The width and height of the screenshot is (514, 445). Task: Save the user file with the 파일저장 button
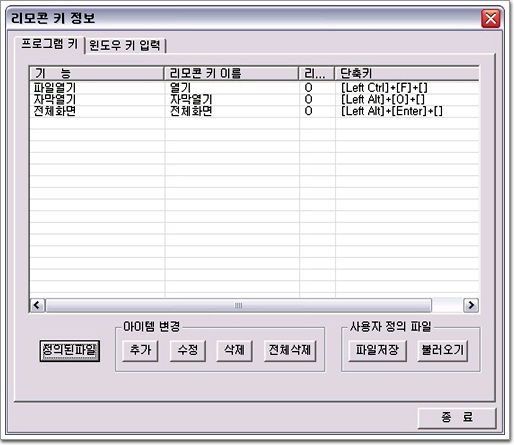coord(377,350)
